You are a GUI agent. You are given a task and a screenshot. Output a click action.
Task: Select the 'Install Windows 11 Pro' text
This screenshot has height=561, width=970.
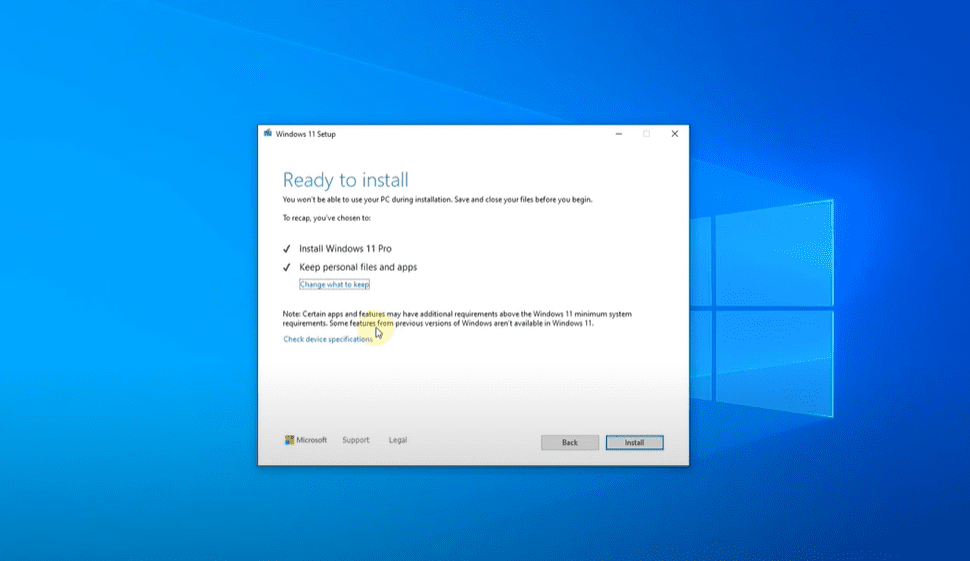click(345, 248)
